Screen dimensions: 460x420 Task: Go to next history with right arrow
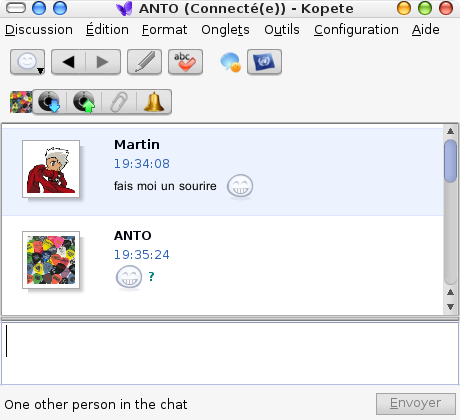pos(103,62)
